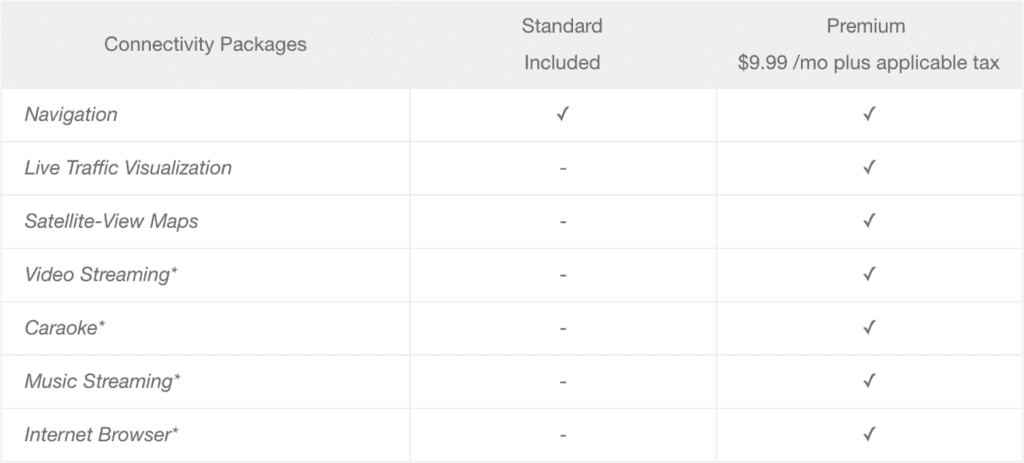This screenshot has height=463, width=1024.
Task: Click the Video Streaming* row label
Action: click(101, 274)
